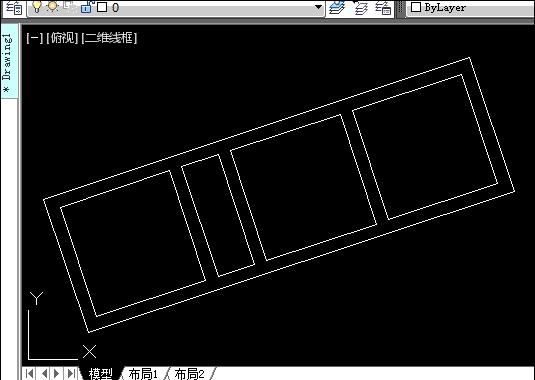
Task: Open the ByLayer color control dropdown
Action: (471, 8)
